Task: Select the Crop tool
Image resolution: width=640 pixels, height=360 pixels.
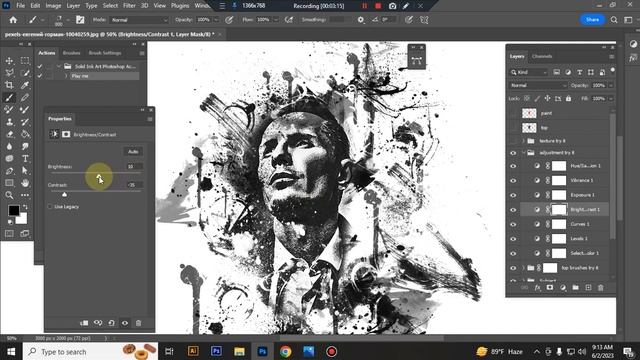Action: click(9, 85)
